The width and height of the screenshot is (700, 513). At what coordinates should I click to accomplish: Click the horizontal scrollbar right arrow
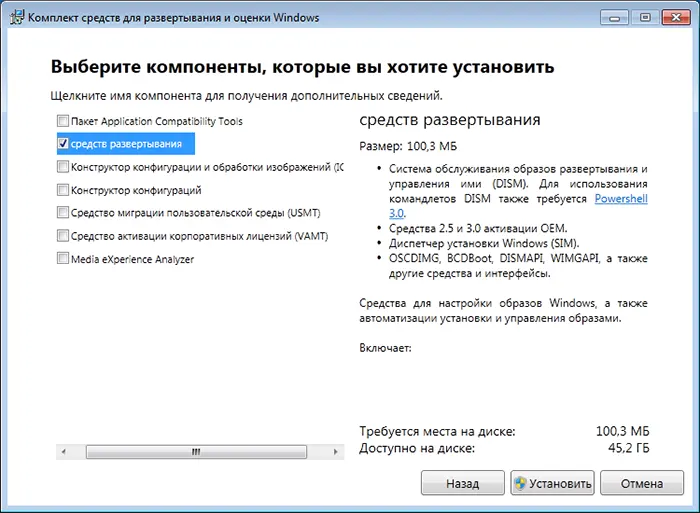[336, 452]
